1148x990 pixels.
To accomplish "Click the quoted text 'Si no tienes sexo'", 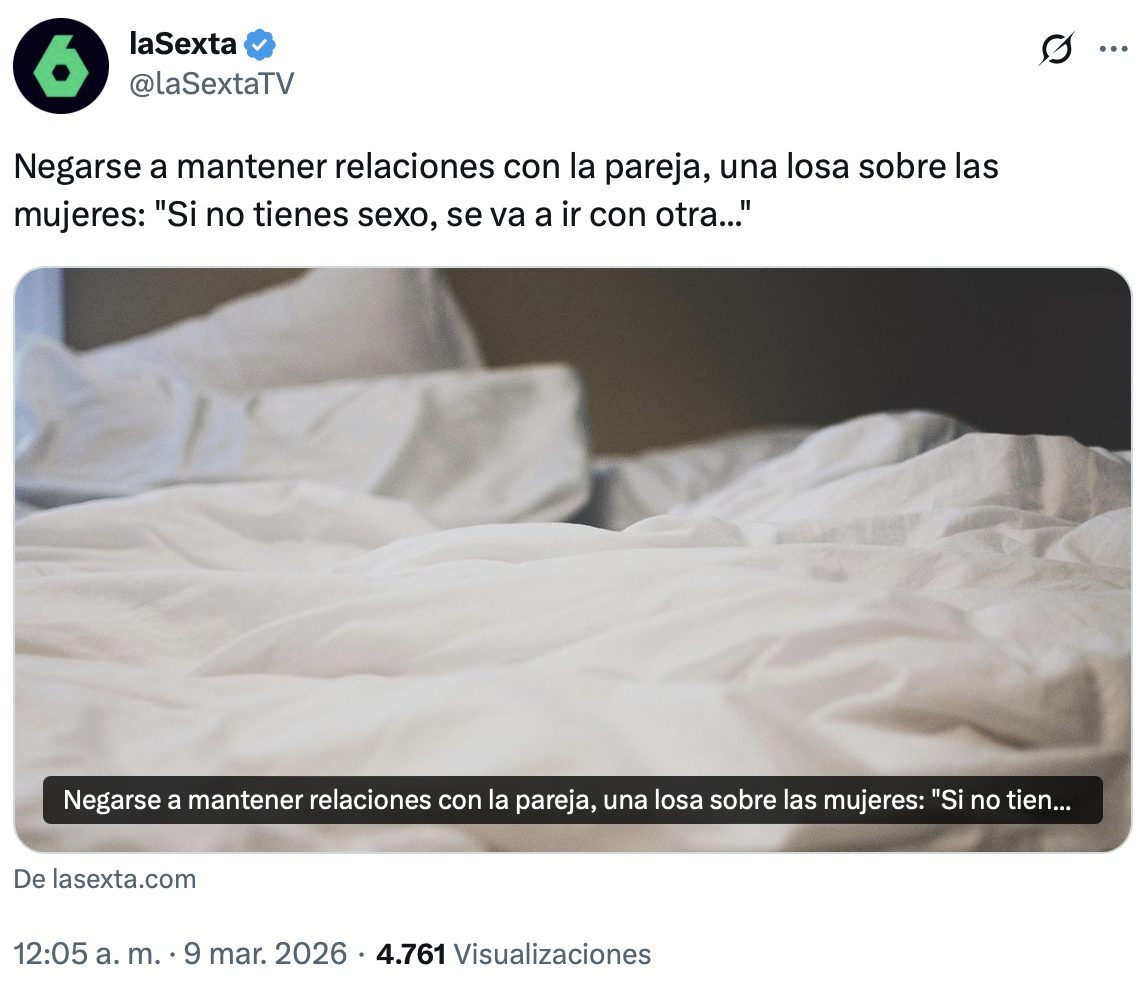I will [299, 215].
